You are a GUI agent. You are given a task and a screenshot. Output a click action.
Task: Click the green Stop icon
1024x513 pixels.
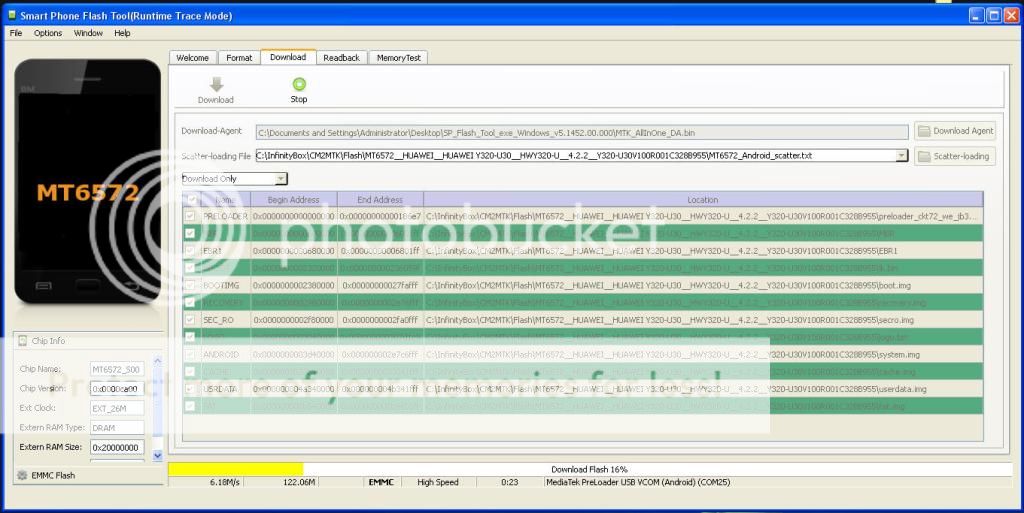[298, 85]
